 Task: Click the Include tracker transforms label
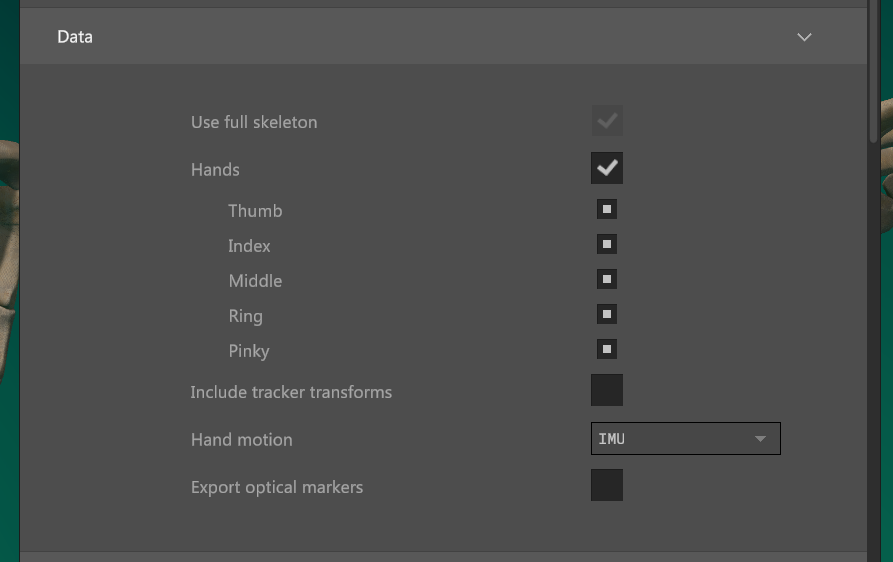(x=291, y=392)
